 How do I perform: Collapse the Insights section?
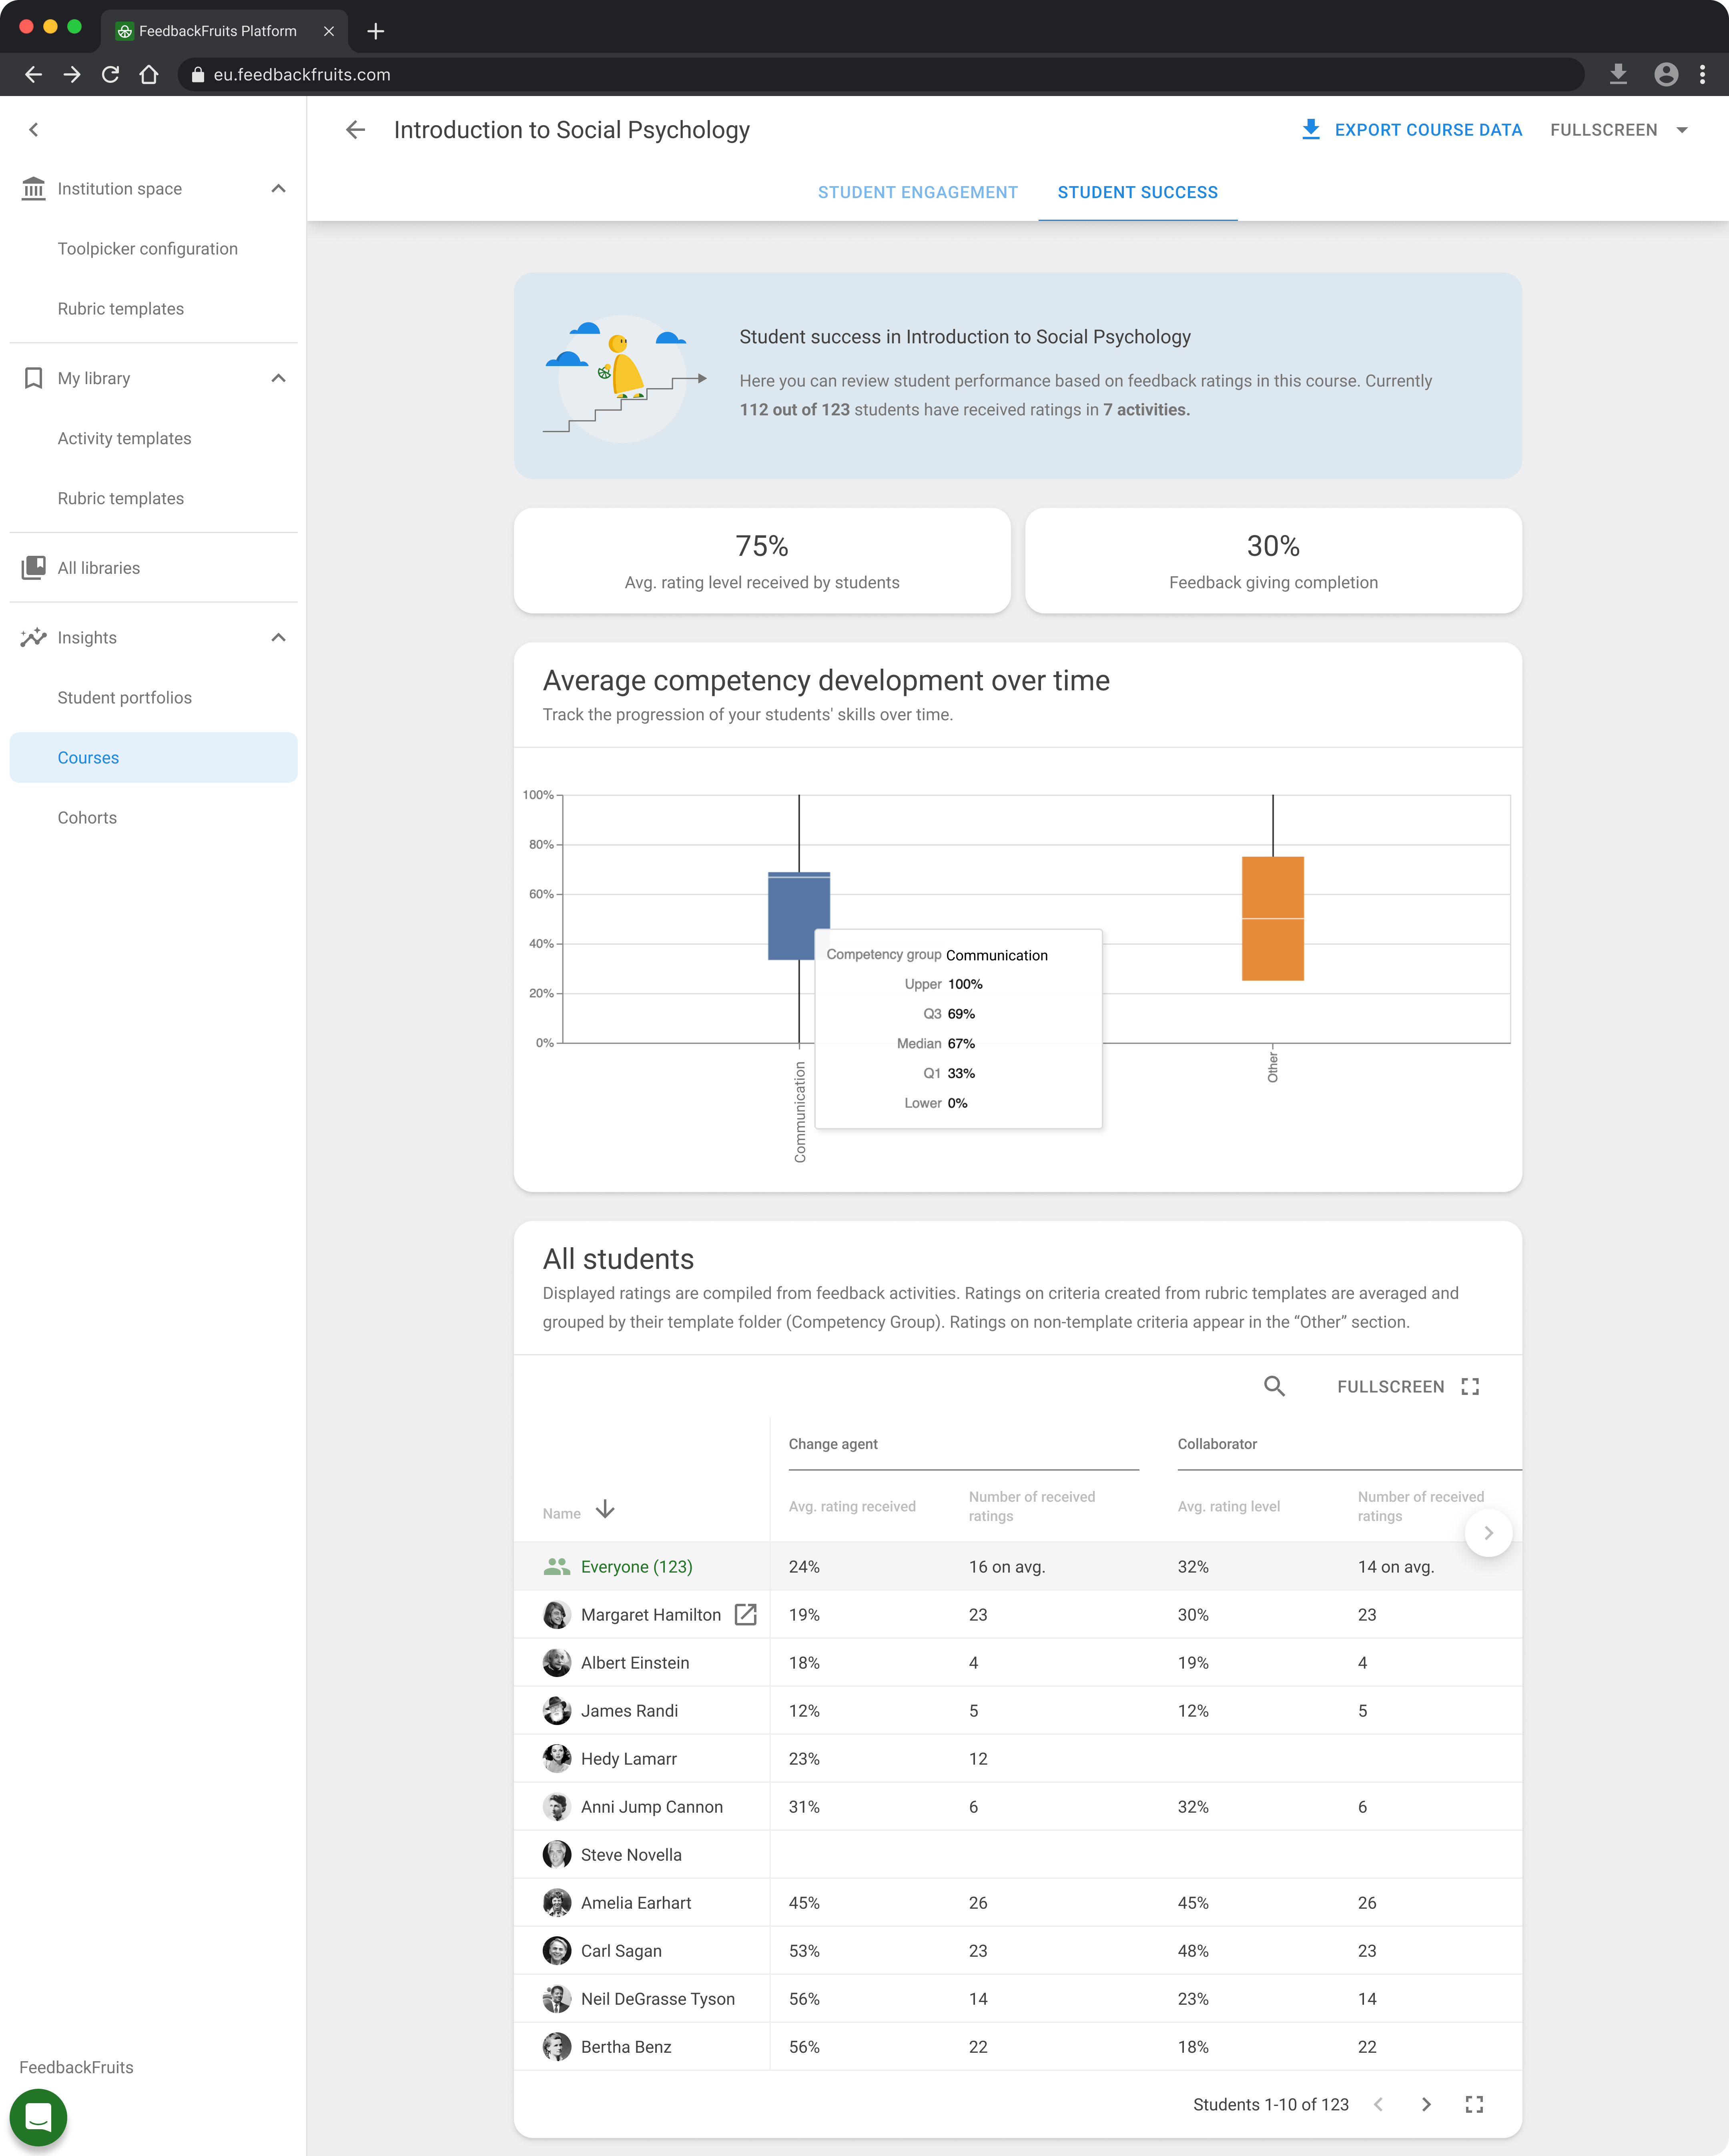[x=279, y=638]
